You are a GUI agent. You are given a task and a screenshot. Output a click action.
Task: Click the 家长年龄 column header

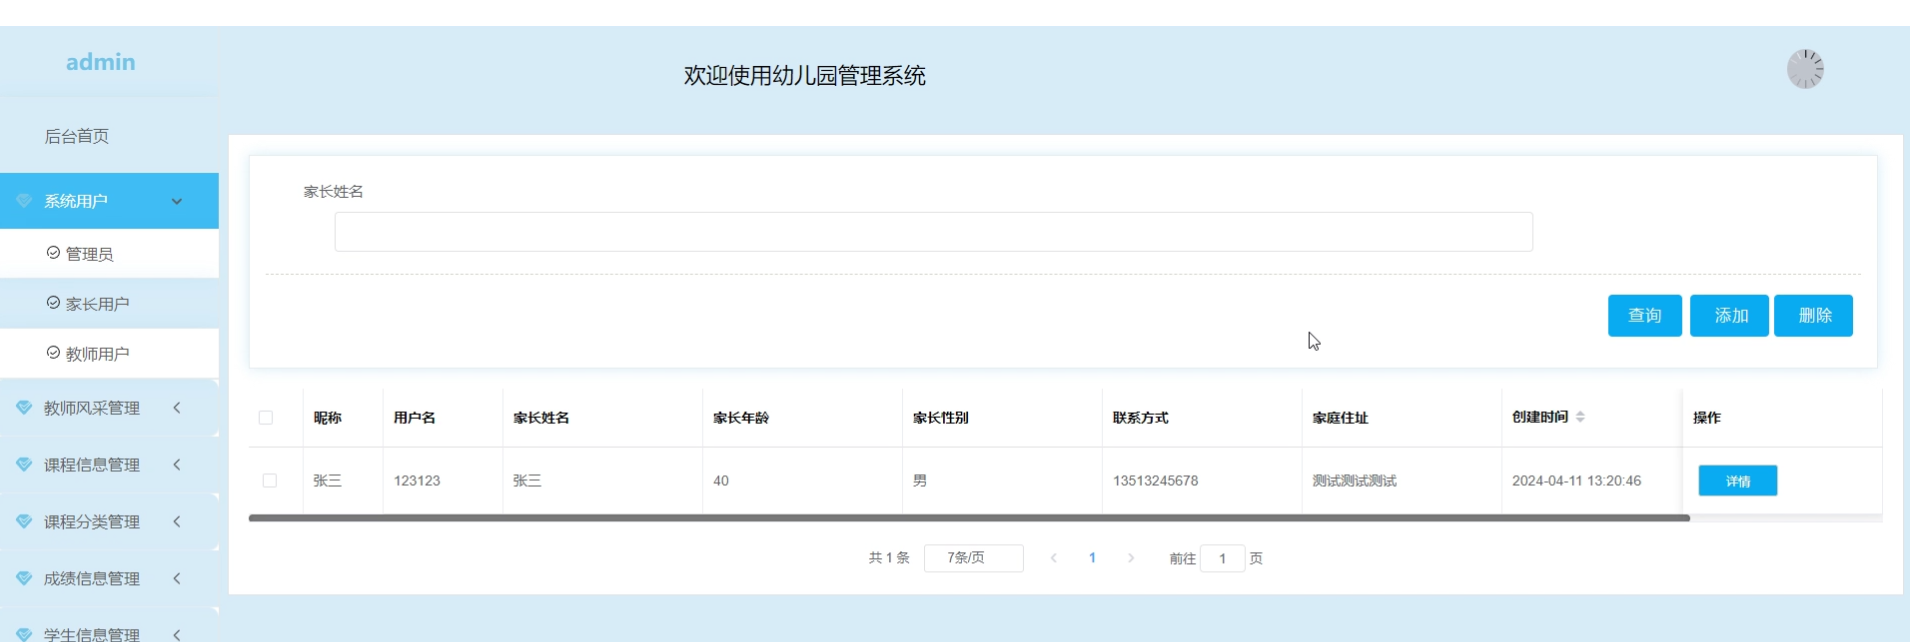pos(741,418)
